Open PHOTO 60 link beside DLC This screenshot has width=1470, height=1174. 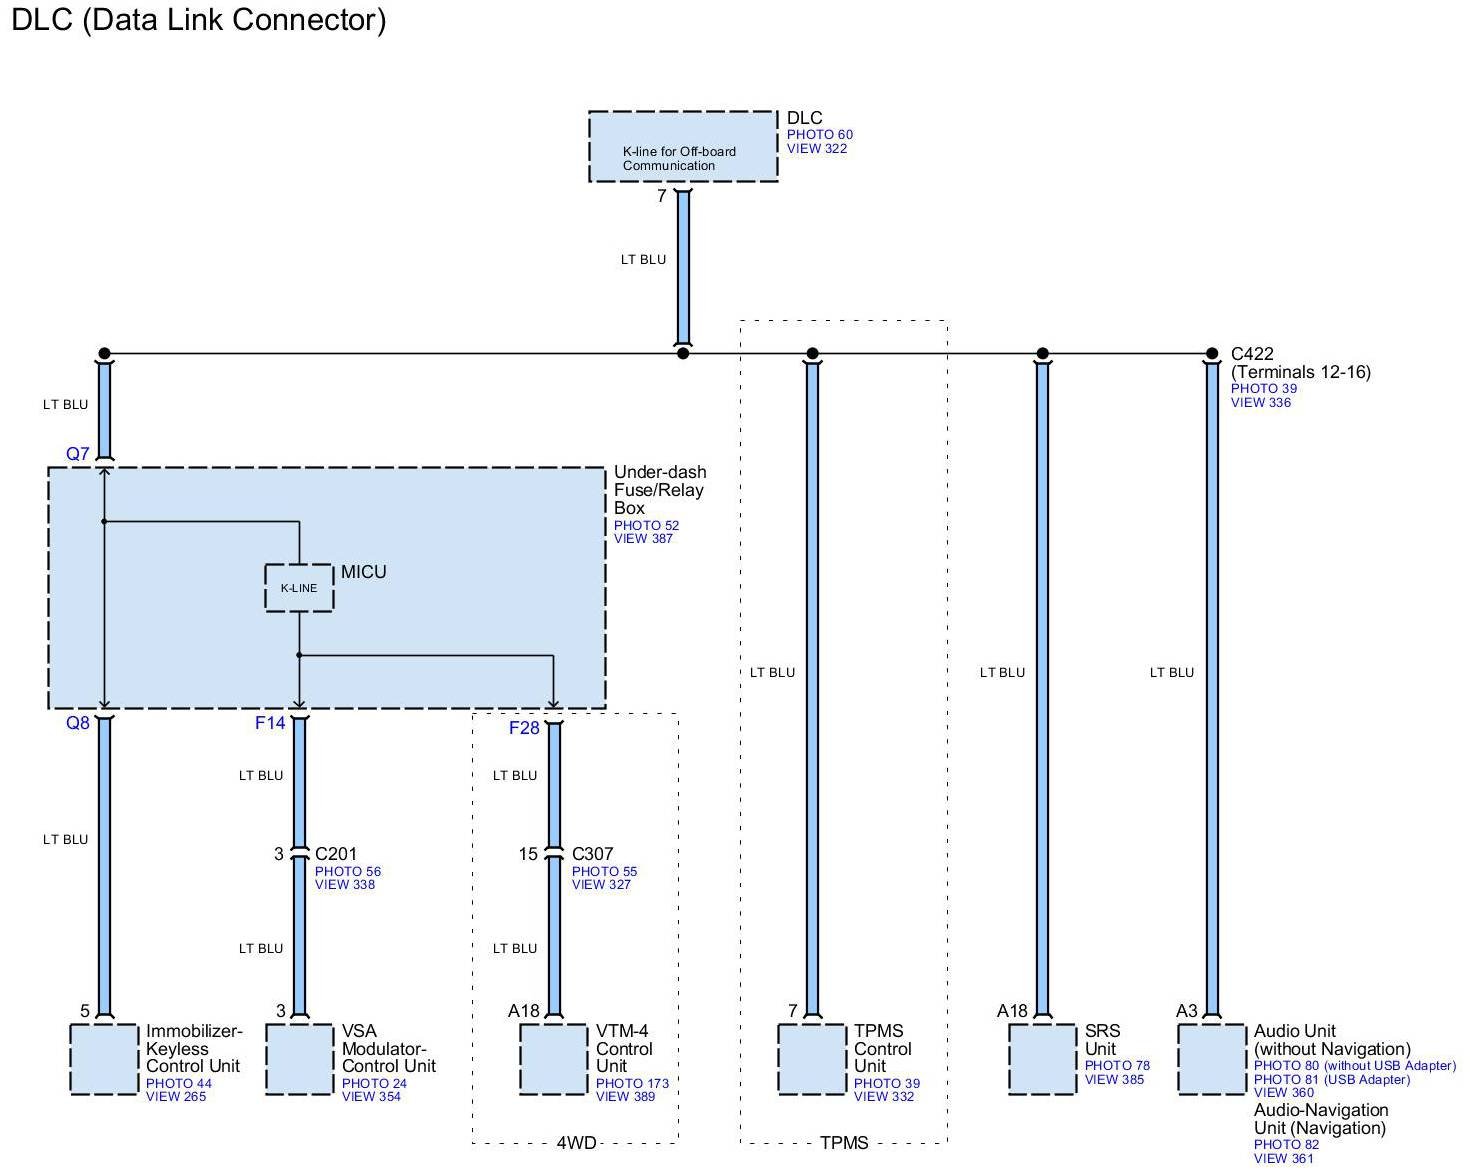[x=819, y=134]
